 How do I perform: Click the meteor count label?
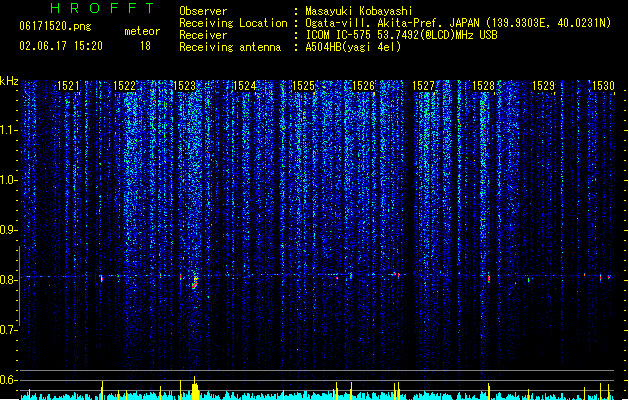pyautogui.click(x=142, y=31)
